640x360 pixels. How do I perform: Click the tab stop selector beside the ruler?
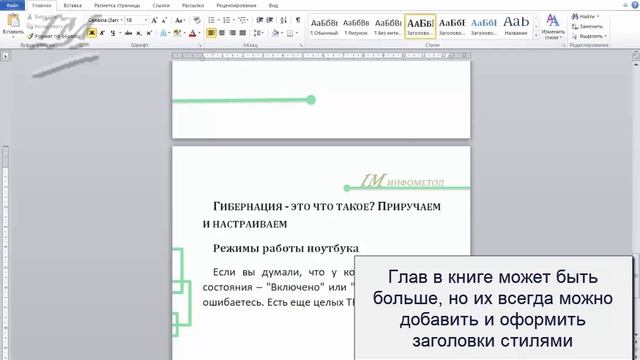pyautogui.click(x=5, y=56)
